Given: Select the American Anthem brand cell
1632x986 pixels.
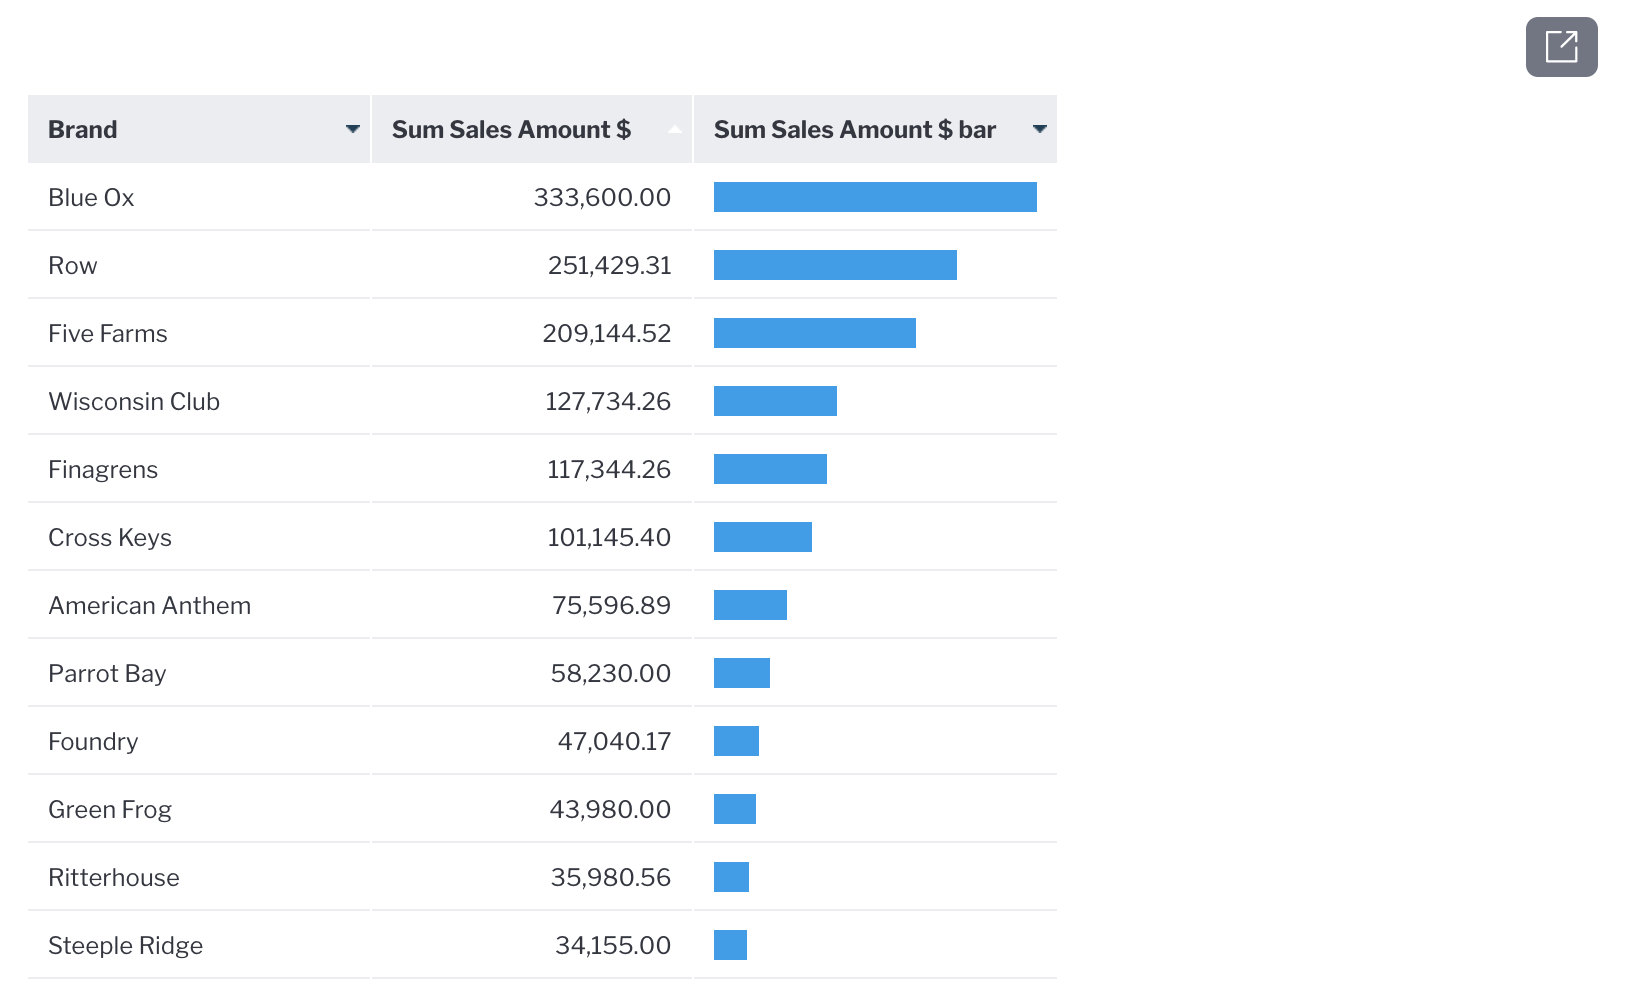Looking at the screenshot, I should point(199,605).
